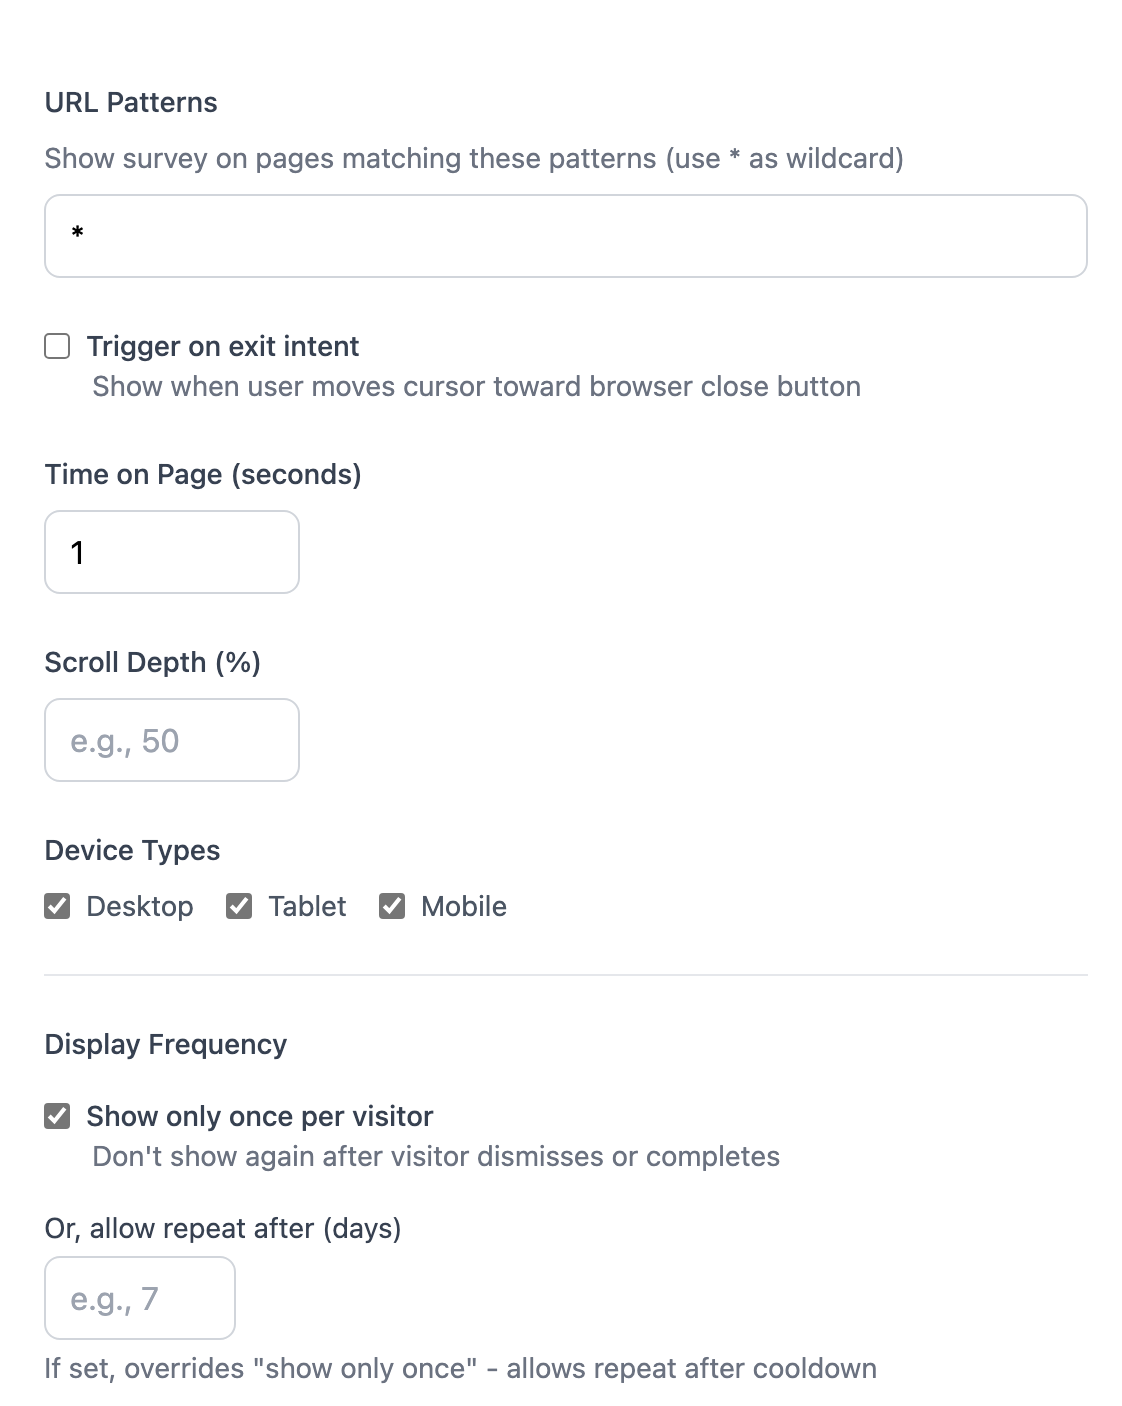Click the cooldown override explanation text
This screenshot has height=1406, width=1122.
(460, 1368)
